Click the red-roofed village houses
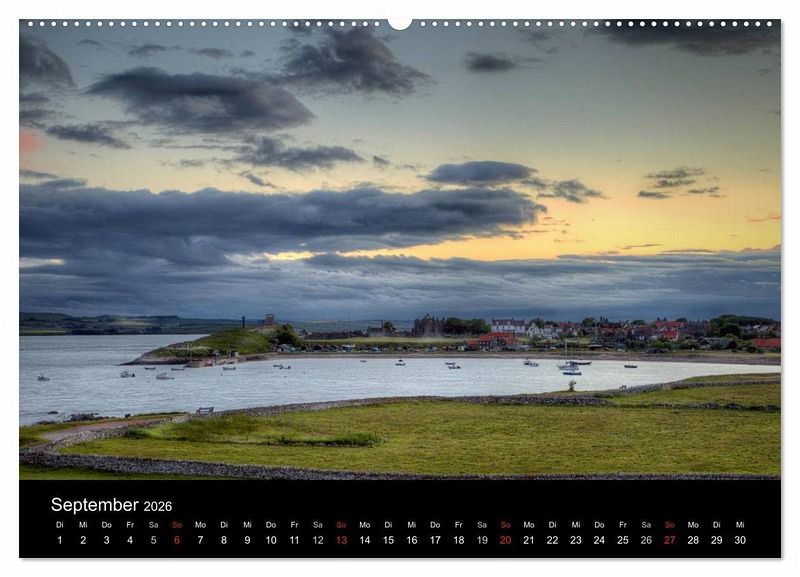 pos(660,333)
